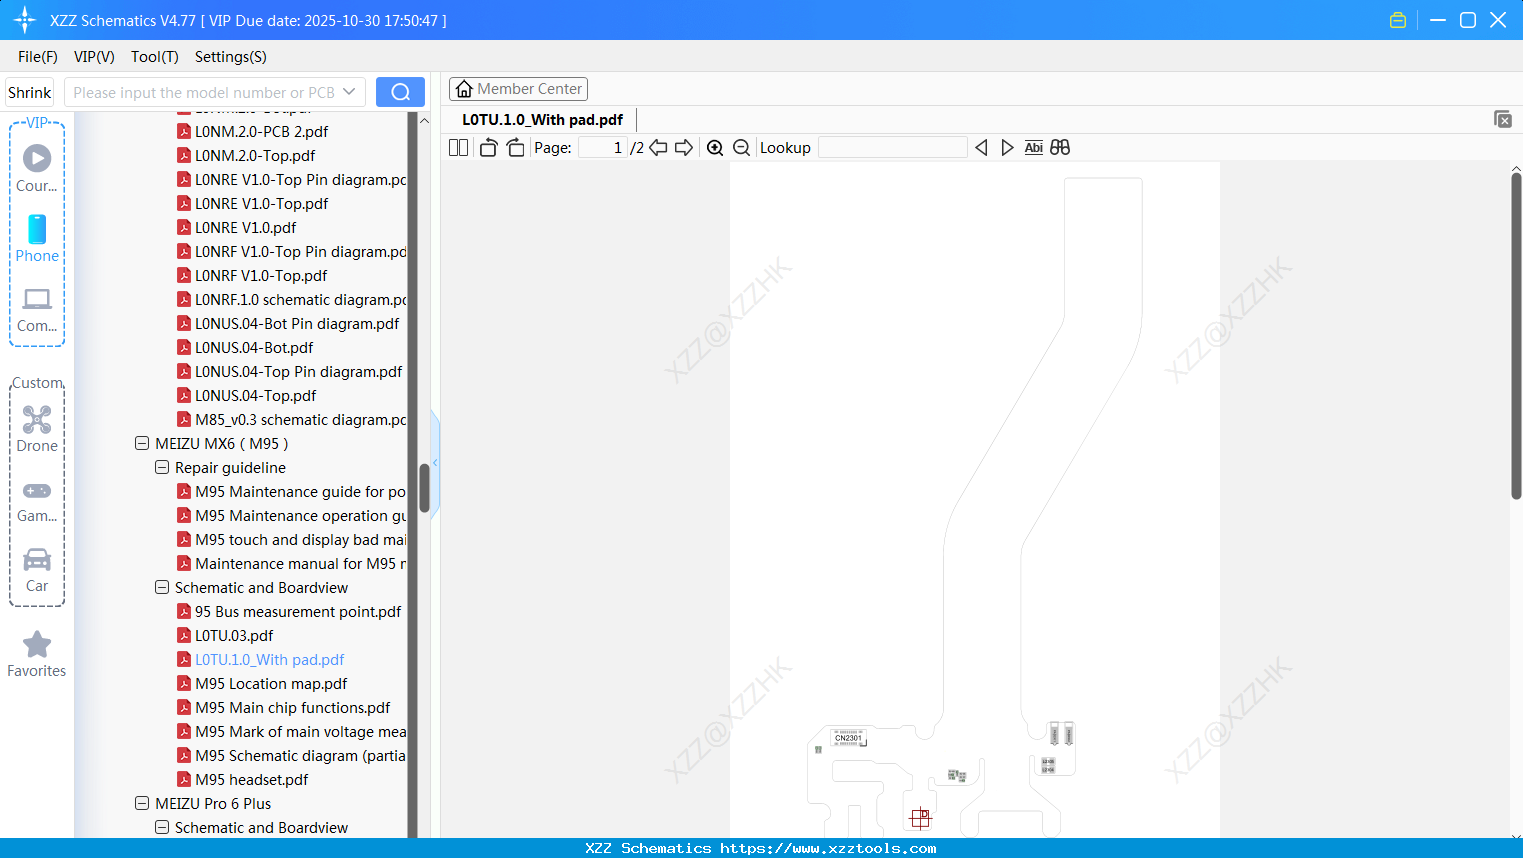
Task: Toggle two-page split view icon
Action: tap(458, 148)
